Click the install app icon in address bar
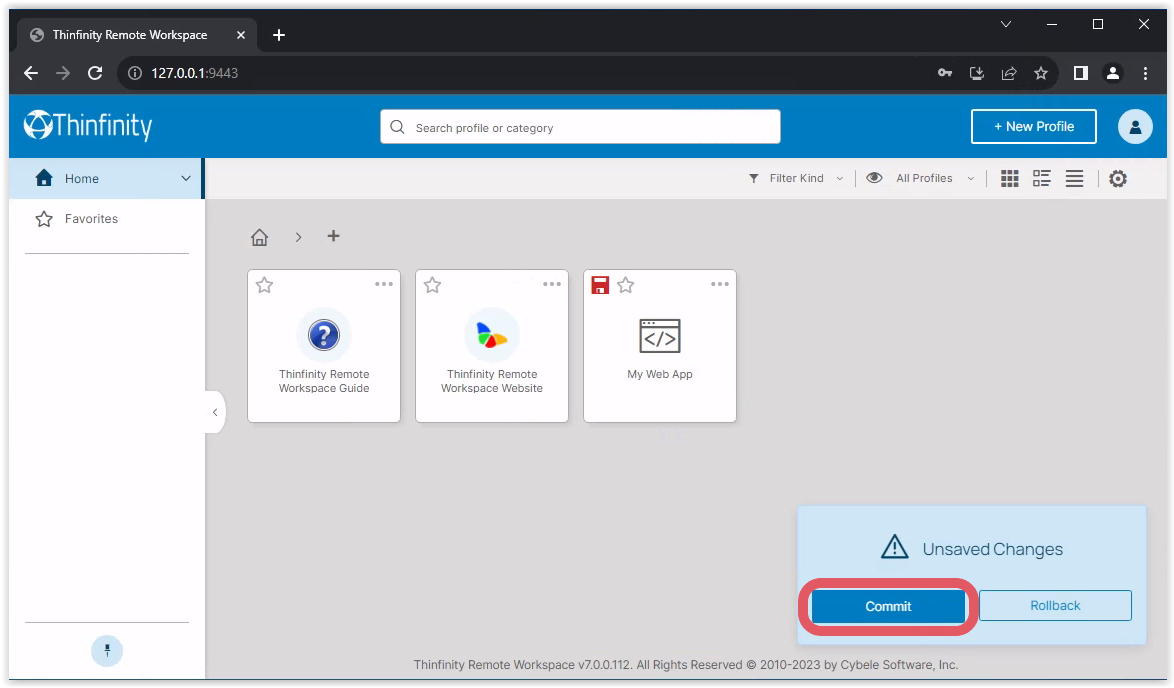The image size is (1174, 688). pos(976,73)
